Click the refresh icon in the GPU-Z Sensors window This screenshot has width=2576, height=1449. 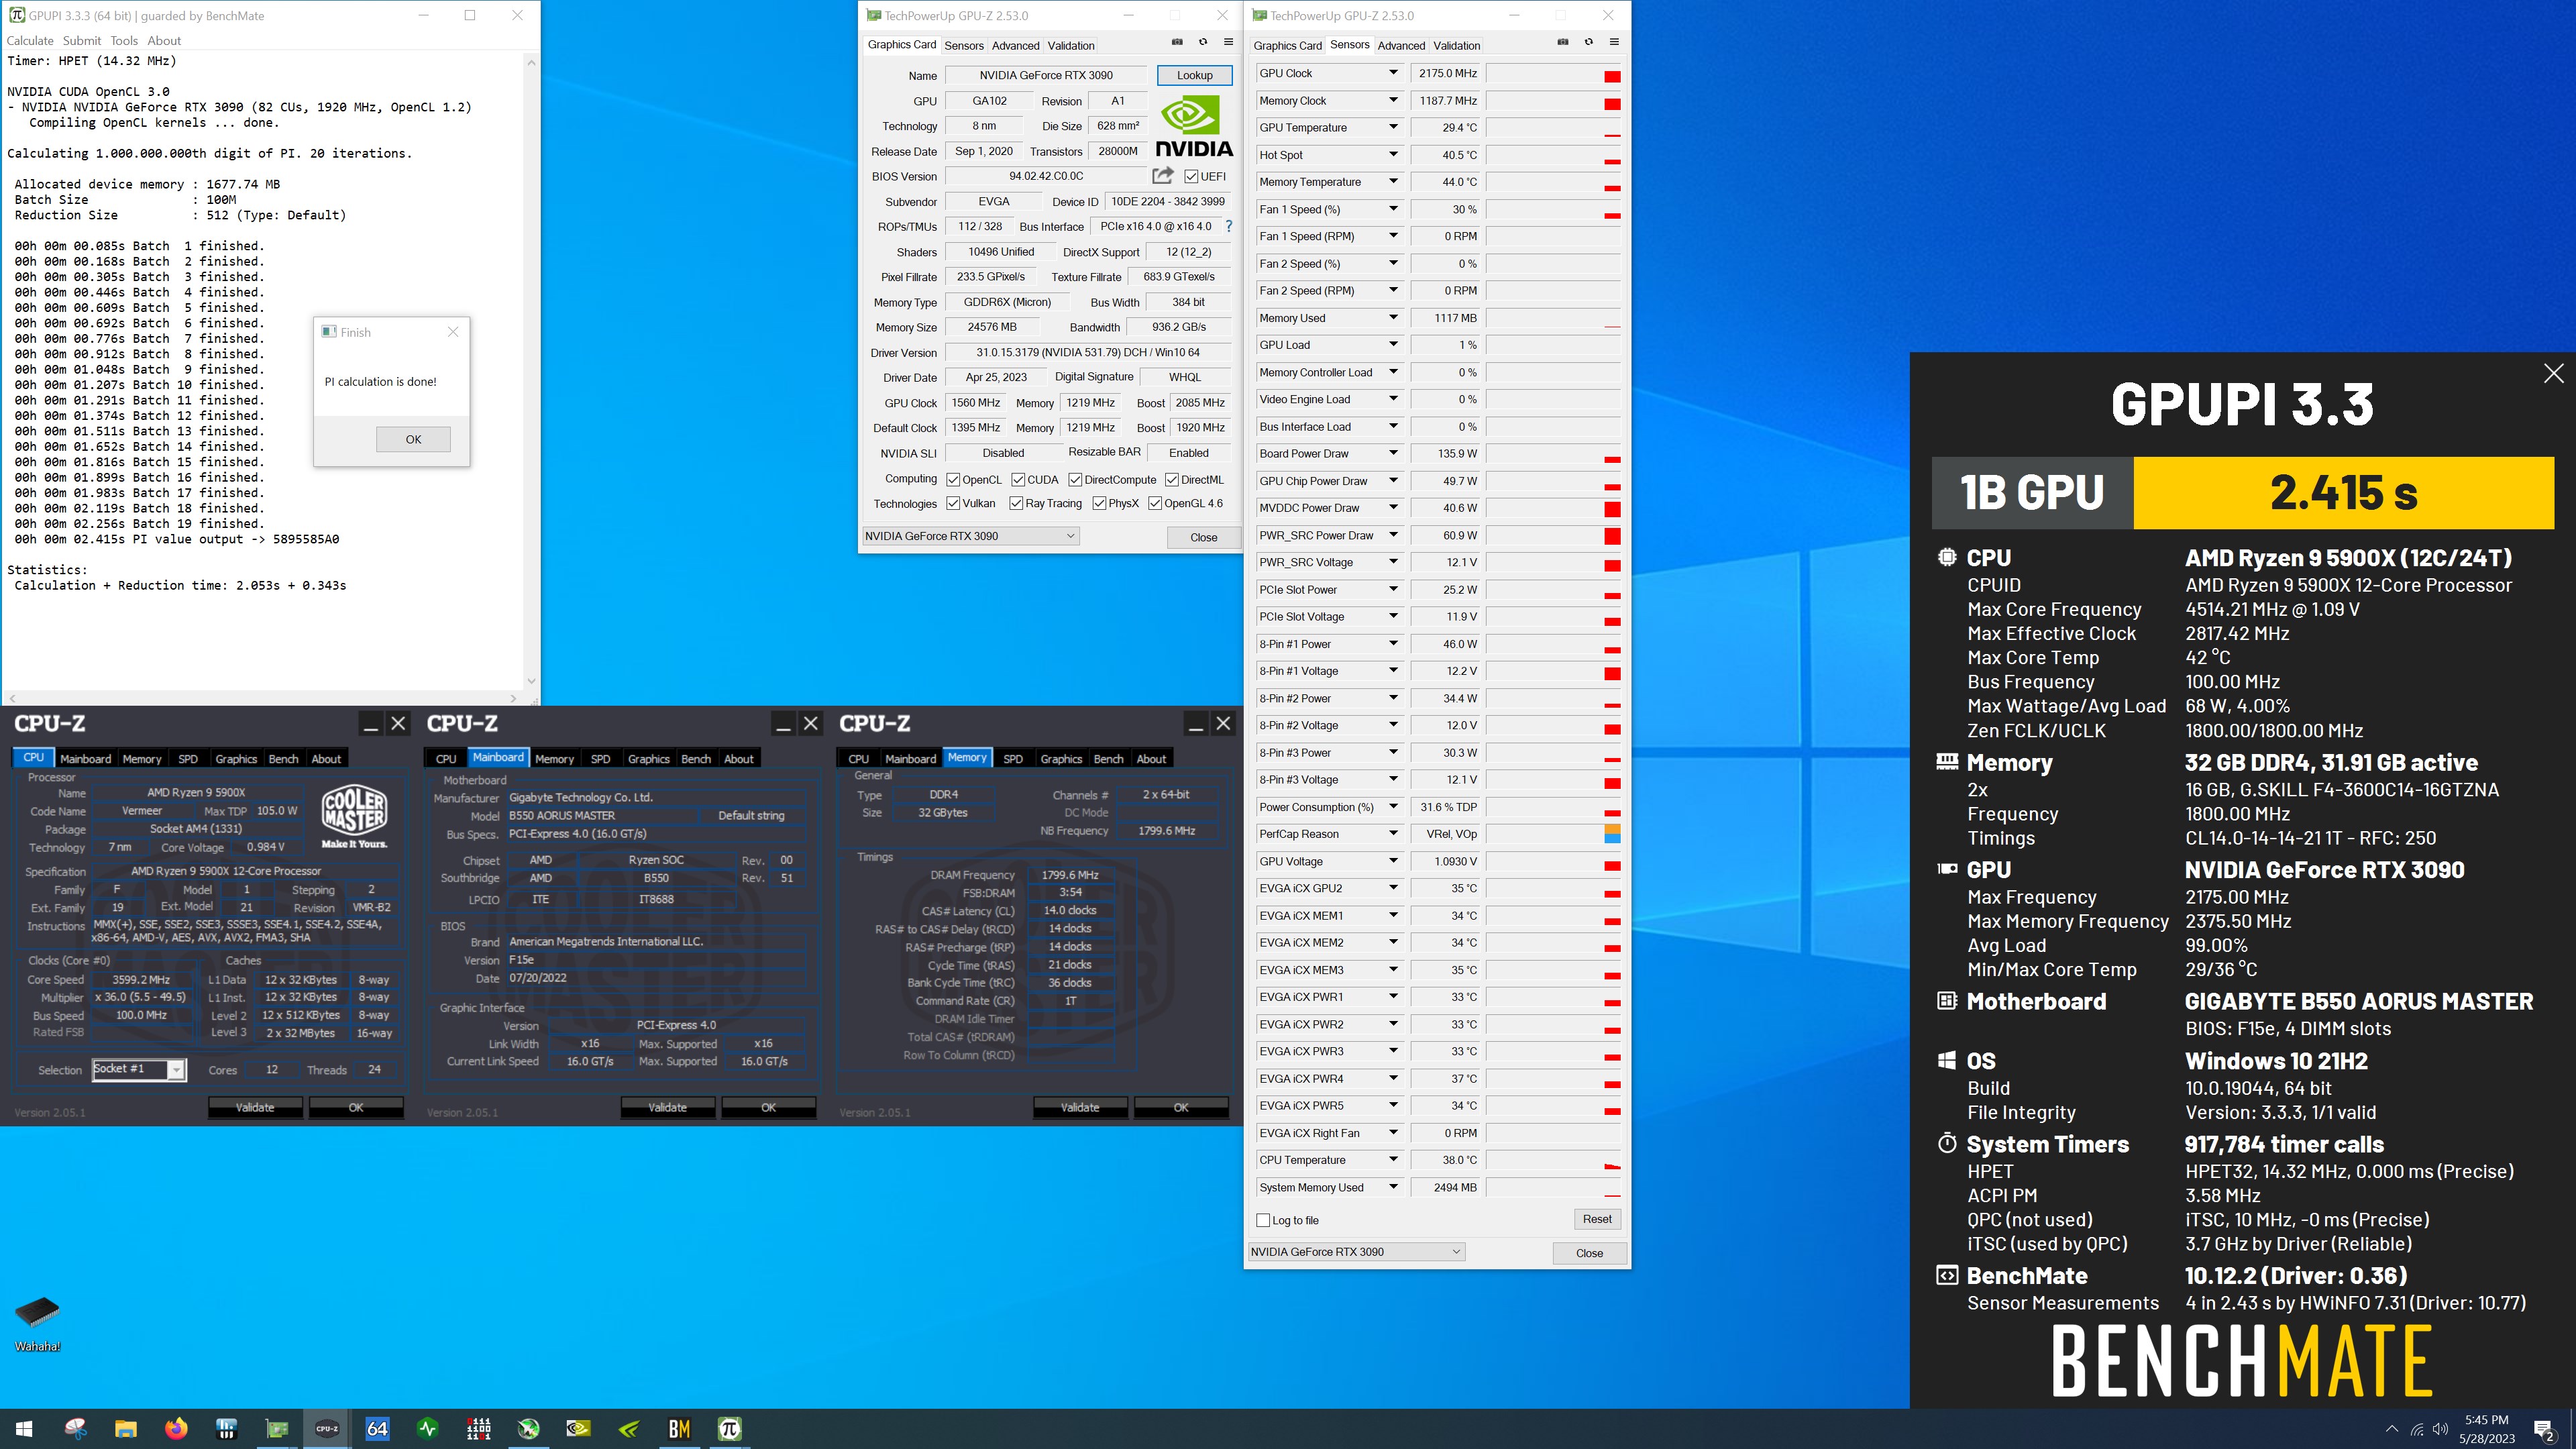point(1589,42)
